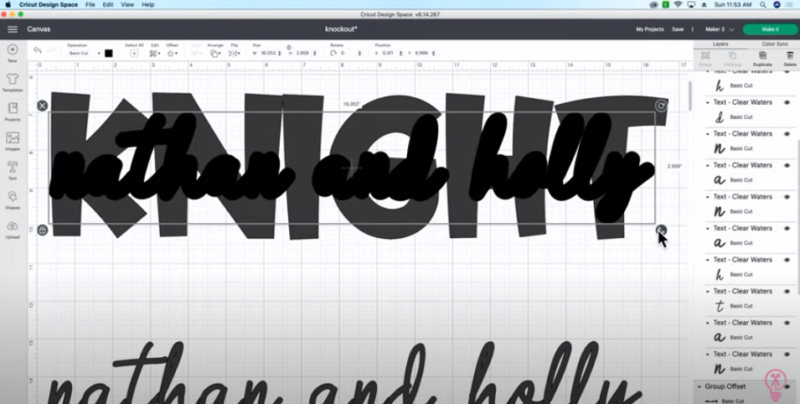Screen dimensions: 800x404
Task: Hide the 'a' layer directly above 'h' layer
Action: (x=787, y=229)
